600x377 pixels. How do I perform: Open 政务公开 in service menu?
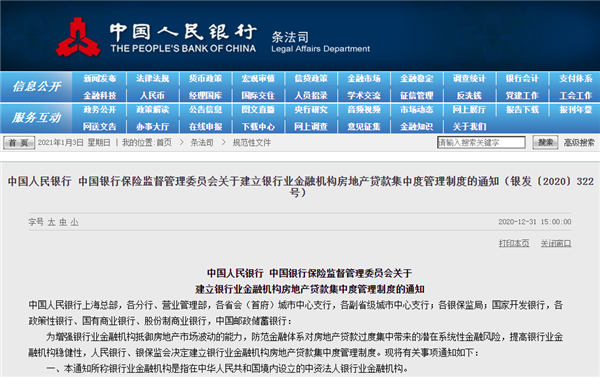coord(99,110)
